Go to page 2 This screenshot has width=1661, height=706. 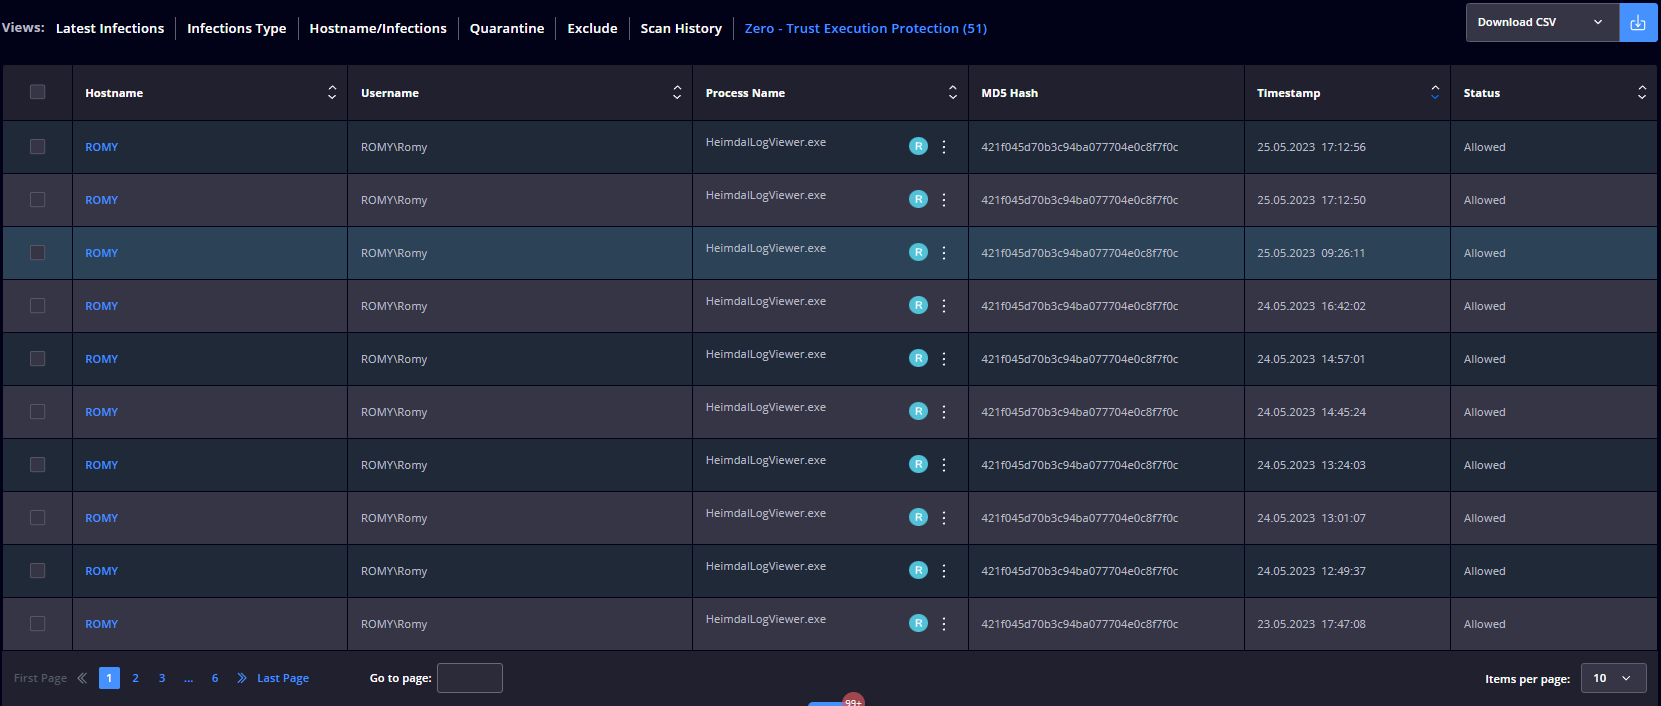coord(136,678)
